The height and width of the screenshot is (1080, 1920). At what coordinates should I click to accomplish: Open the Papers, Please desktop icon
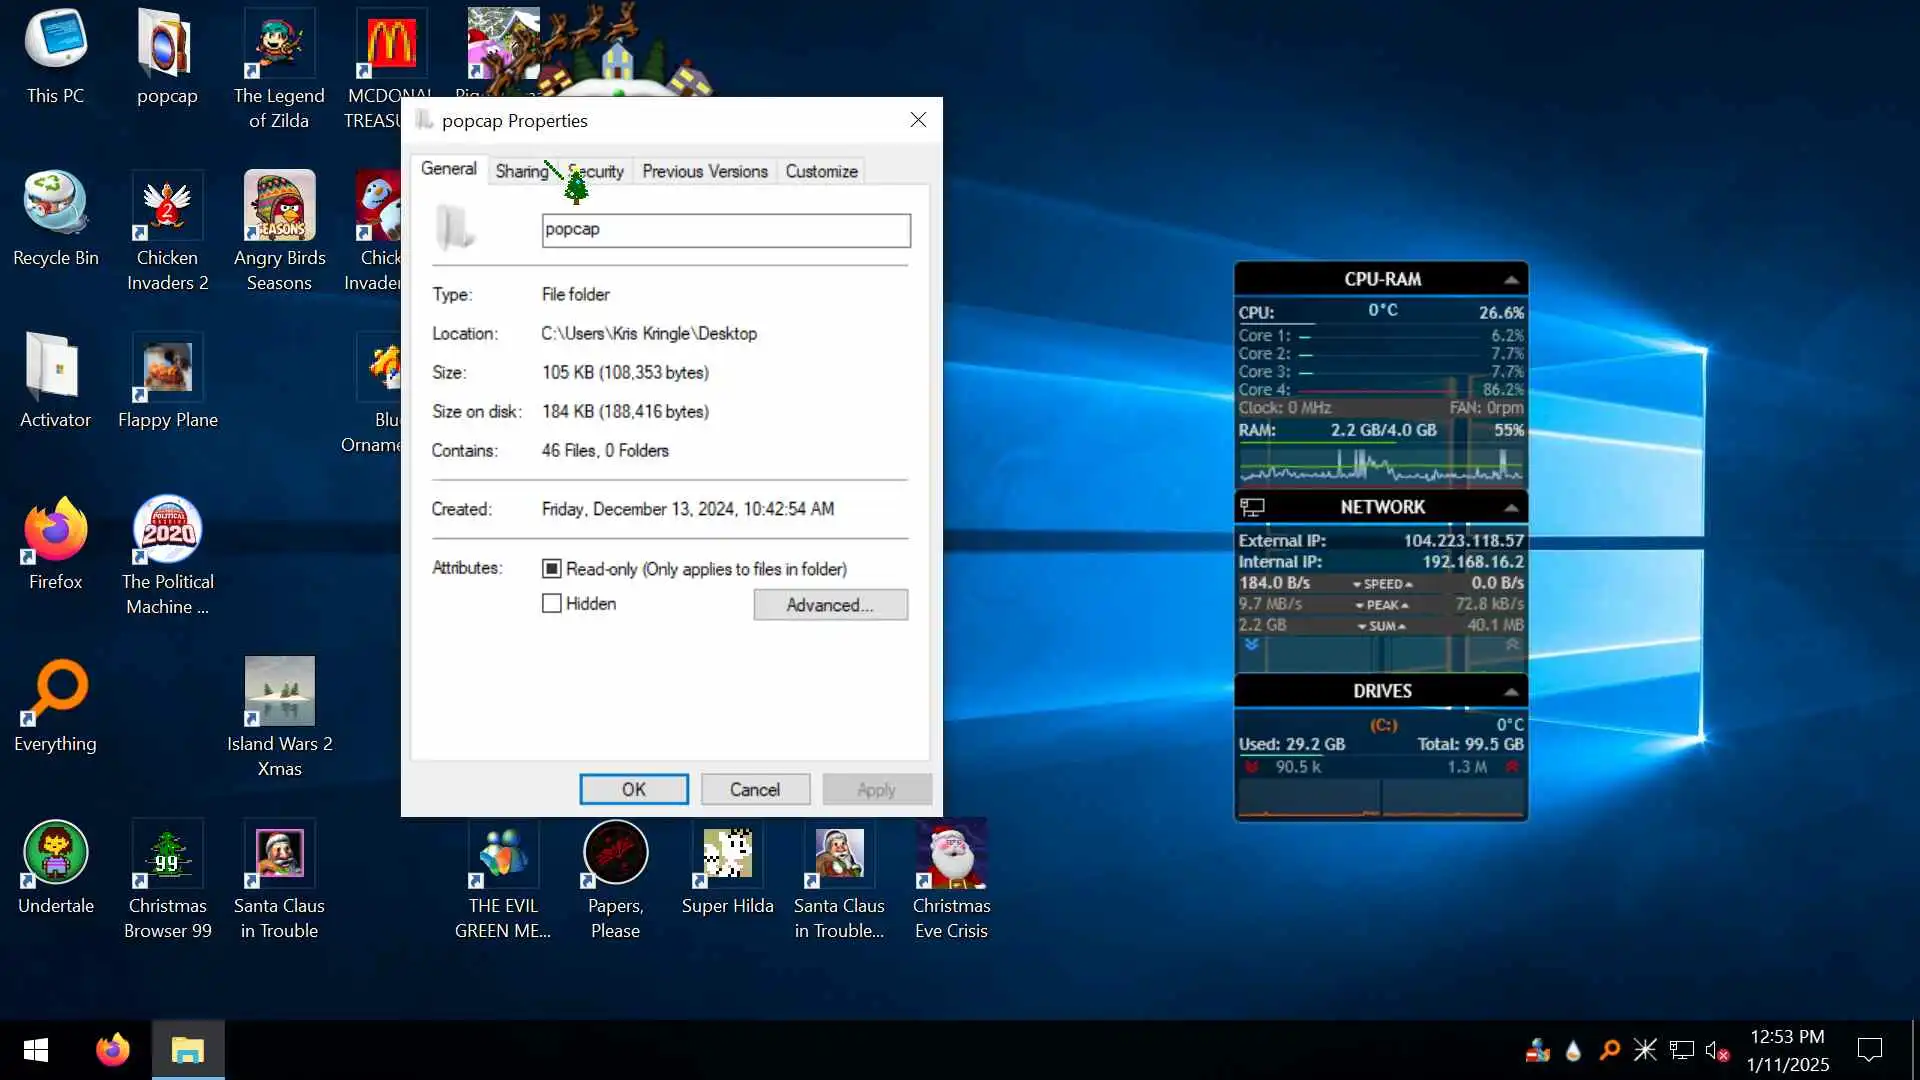(615, 854)
